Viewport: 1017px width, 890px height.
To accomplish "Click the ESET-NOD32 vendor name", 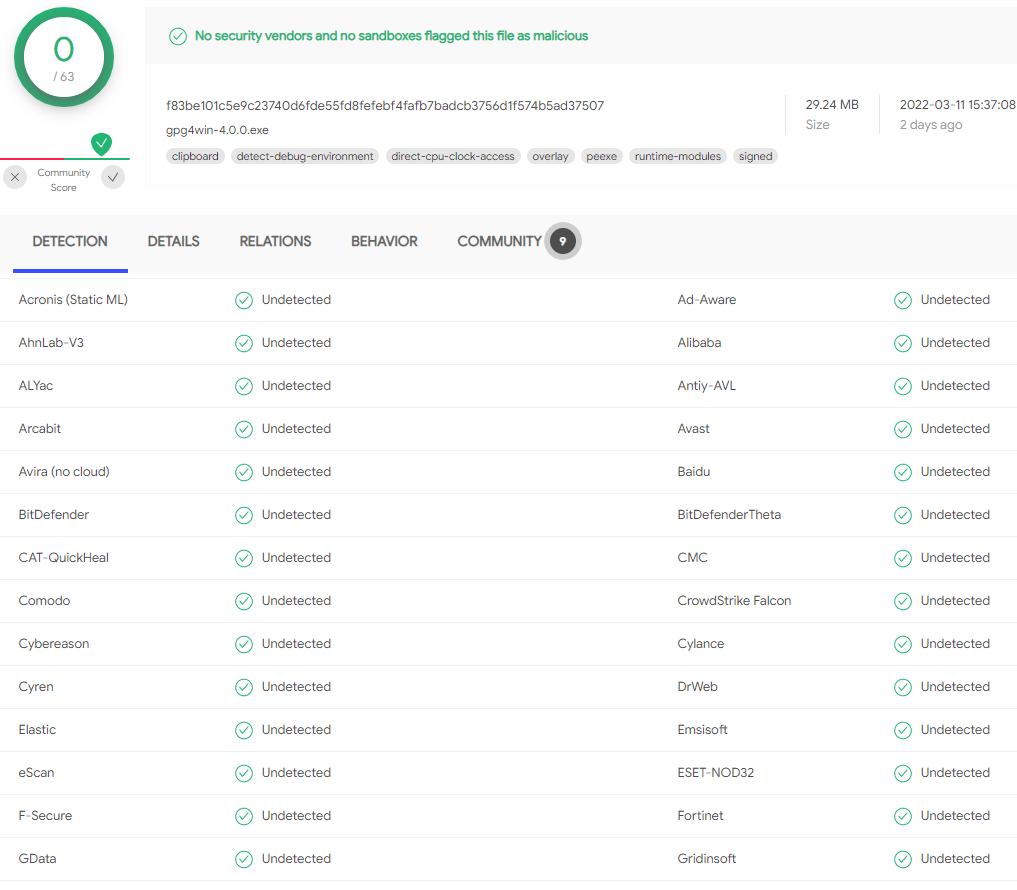I will [x=715, y=773].
